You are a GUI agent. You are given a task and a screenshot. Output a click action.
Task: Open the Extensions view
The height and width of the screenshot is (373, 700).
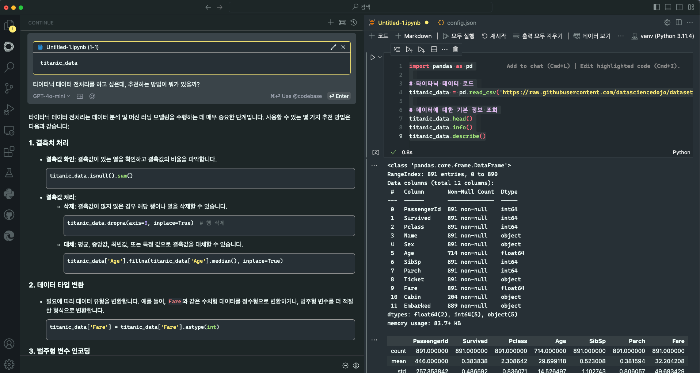click(9, 152)
